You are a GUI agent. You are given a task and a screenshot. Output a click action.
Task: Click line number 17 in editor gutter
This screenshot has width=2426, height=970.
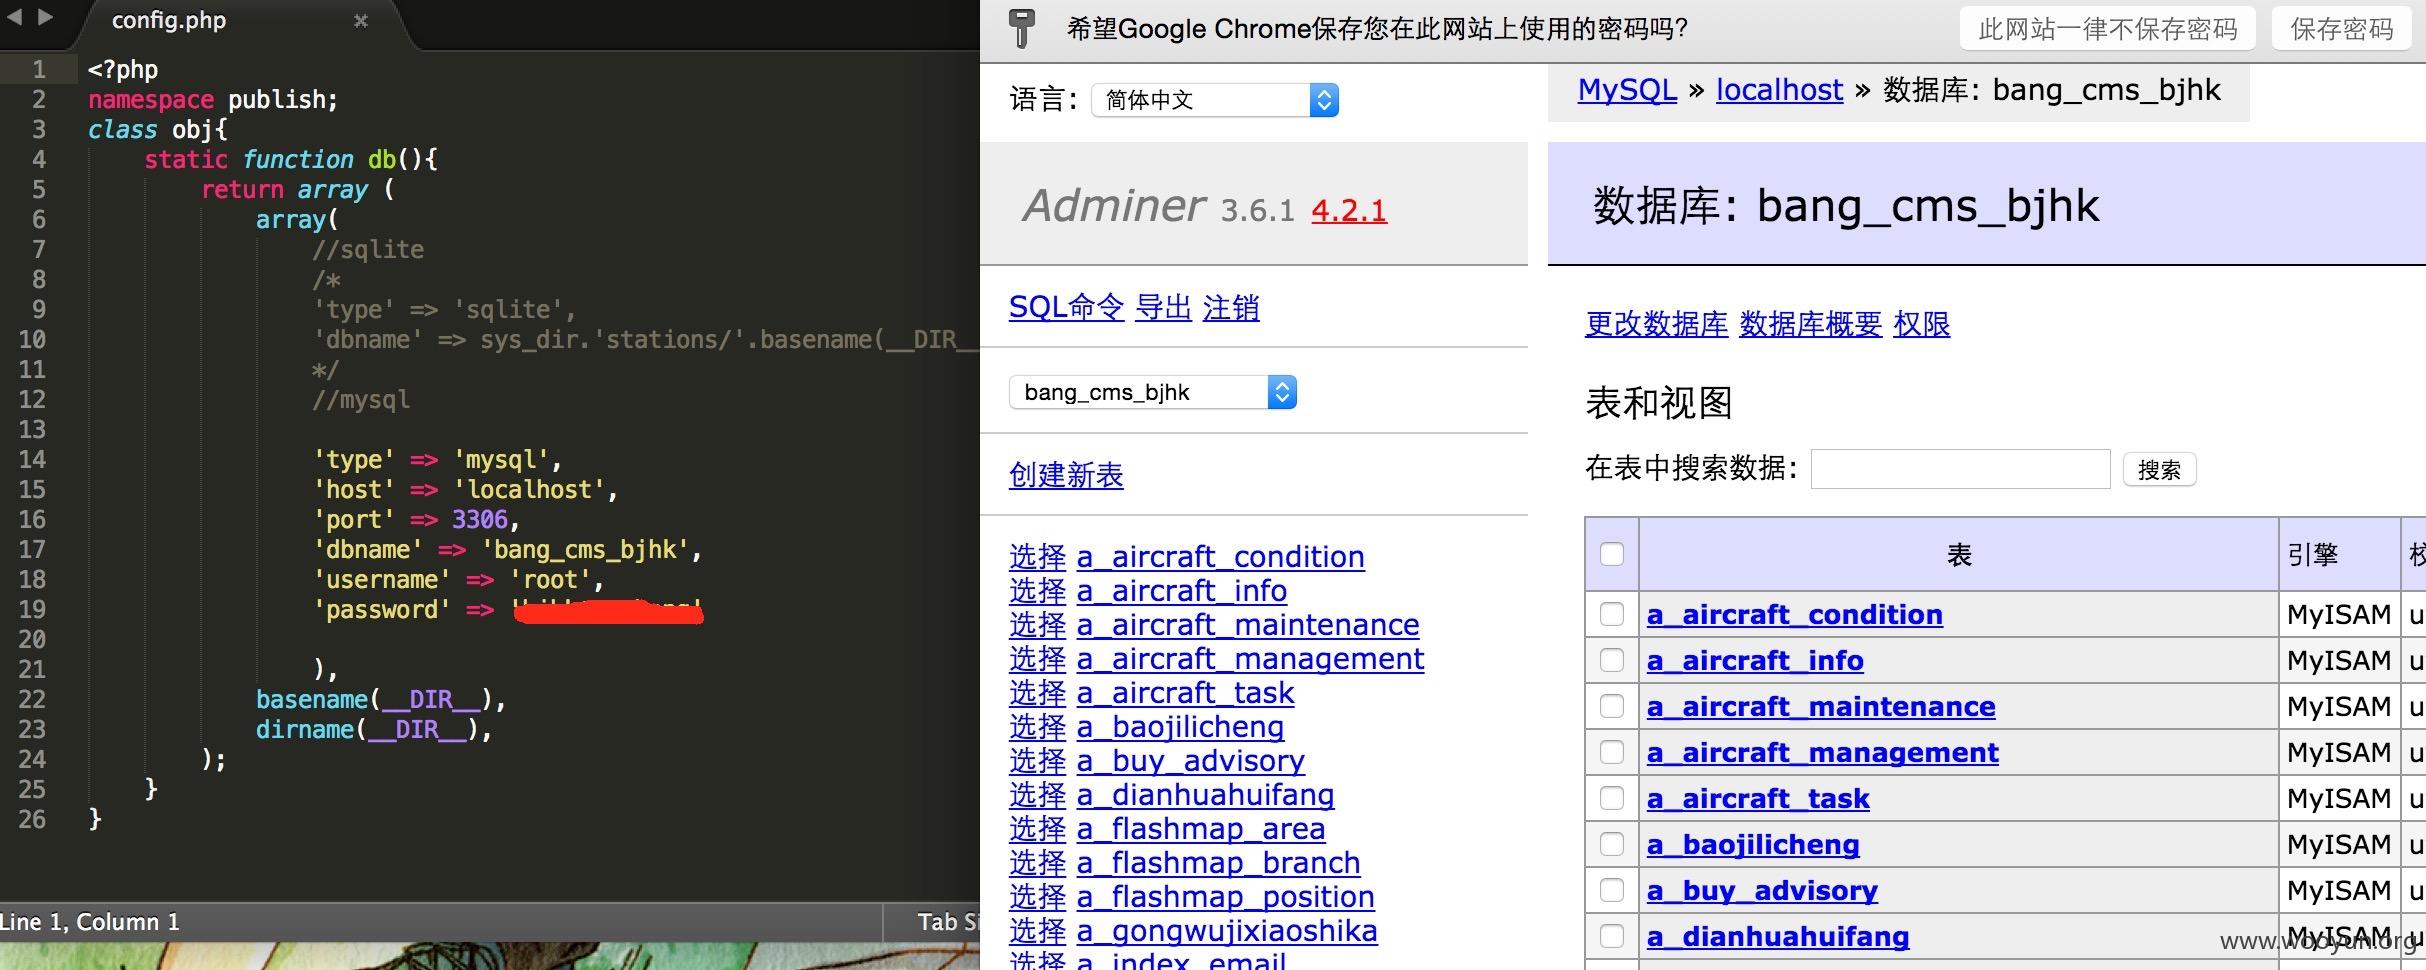pos(32,549)
